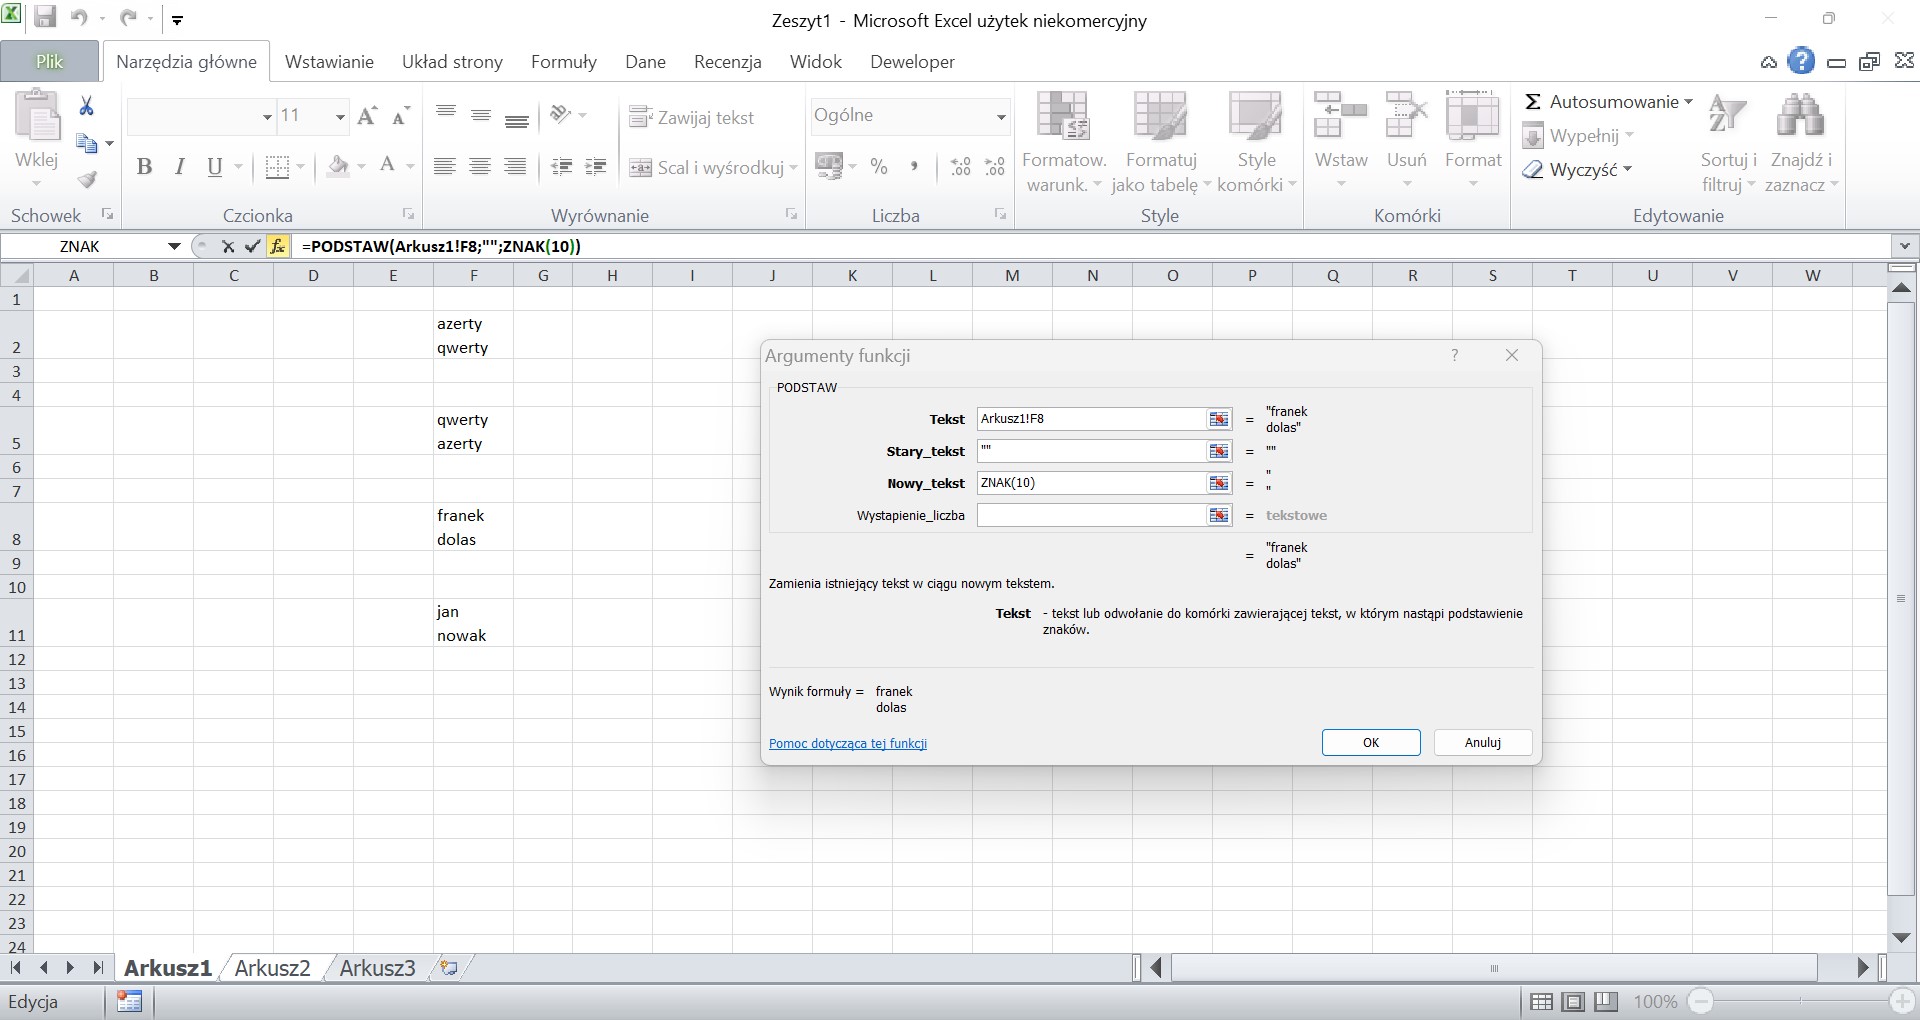Open the Name Box function dropdown
Image resolution: width=1920 pixels, height=1020 pixels.
tap(174, 246)
